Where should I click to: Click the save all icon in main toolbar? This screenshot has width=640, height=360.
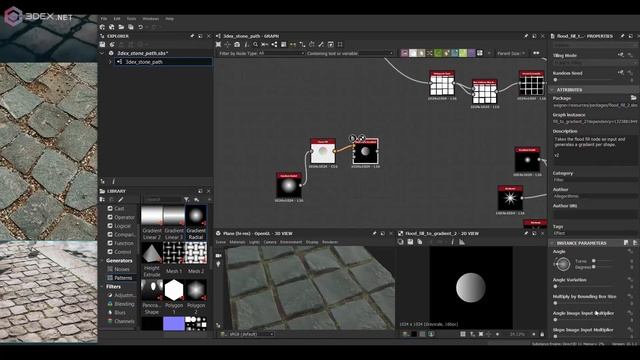pos(131,27)
